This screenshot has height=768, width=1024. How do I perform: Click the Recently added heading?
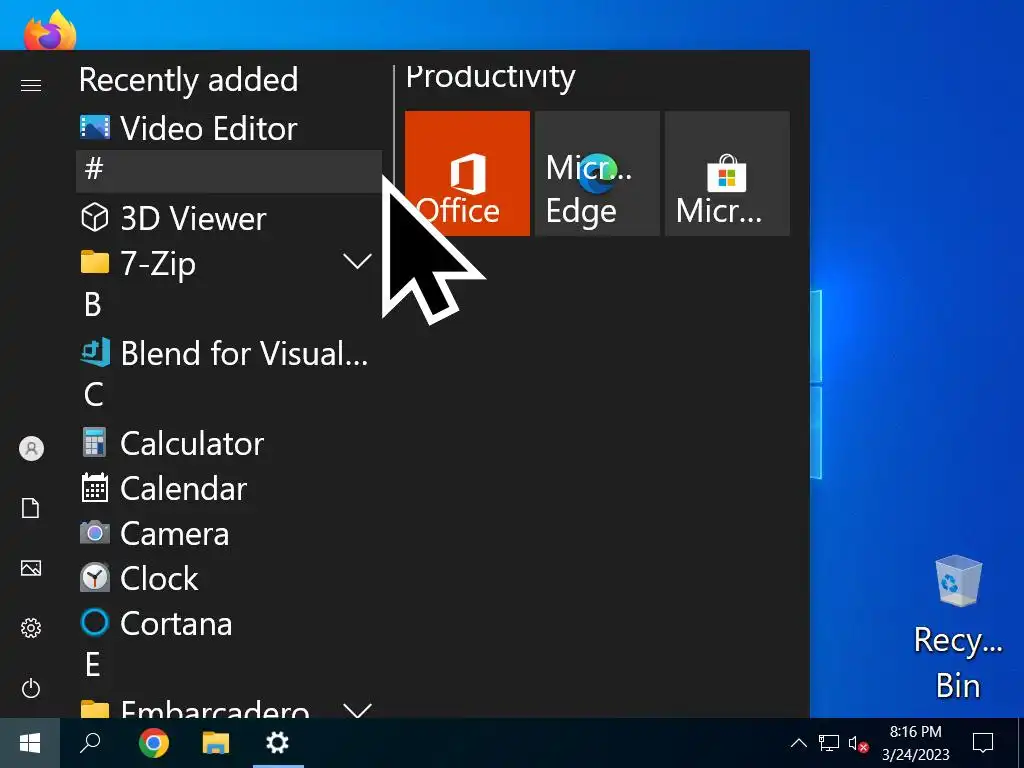click(x=189, y=80)
